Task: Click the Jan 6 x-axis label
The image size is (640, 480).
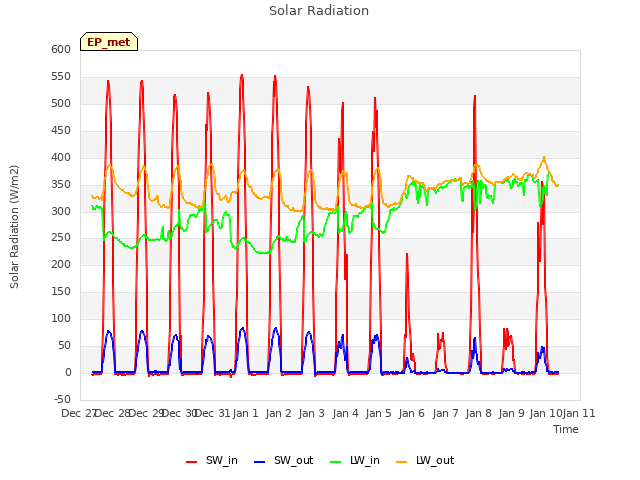Action: [x=411, y=413]
